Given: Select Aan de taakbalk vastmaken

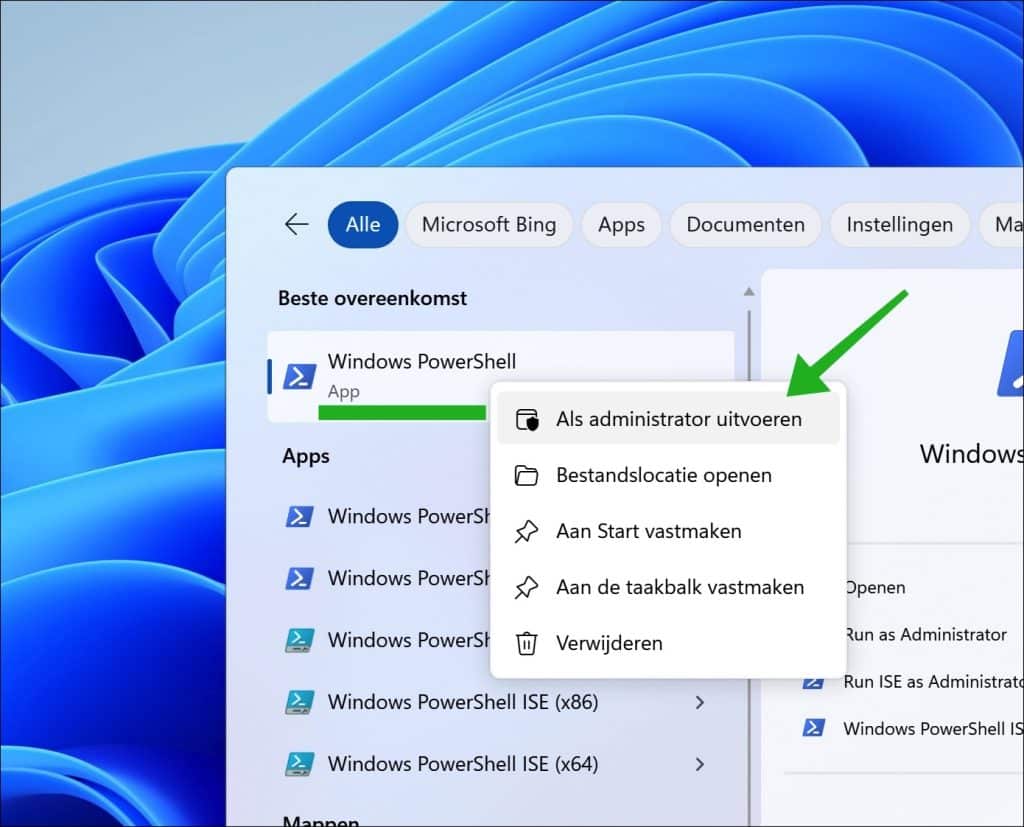Looking at the screenshot, I should pyautogui.click(x=668, y=587).
